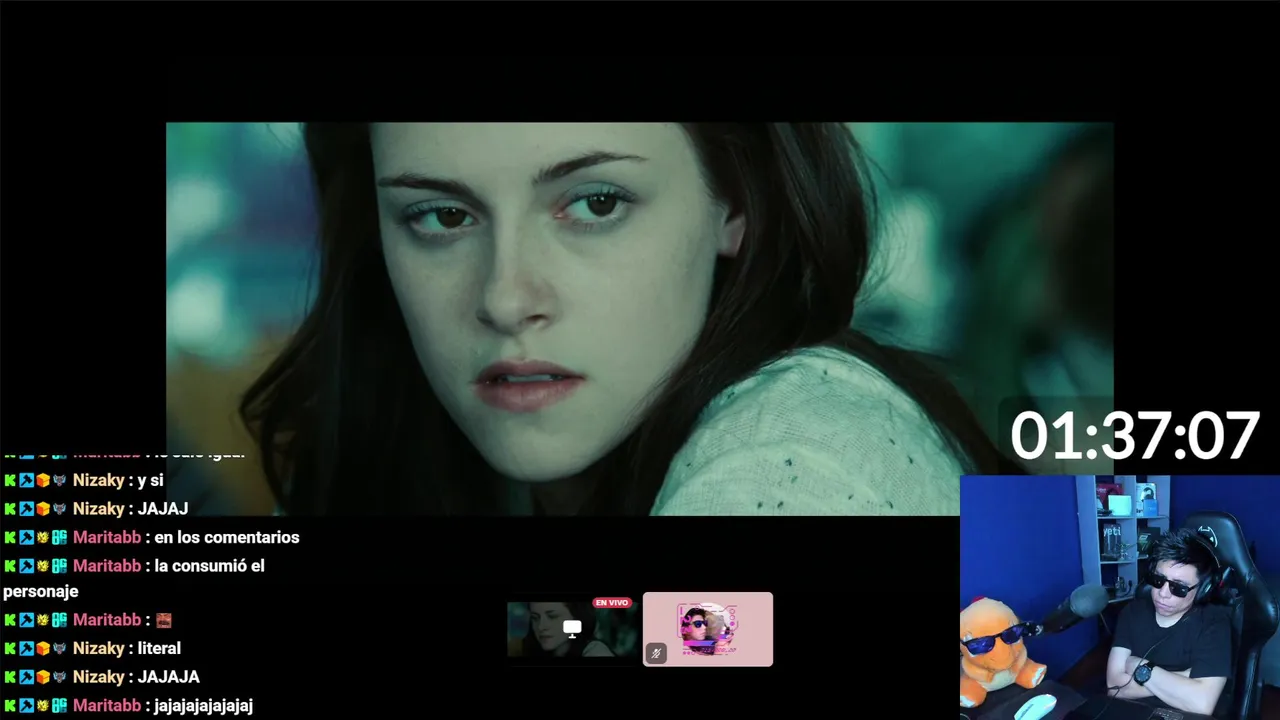Click the orange box badge beside 'Nizaky : y si'
Screen dimensions: 1280x720
coord(43,480)
